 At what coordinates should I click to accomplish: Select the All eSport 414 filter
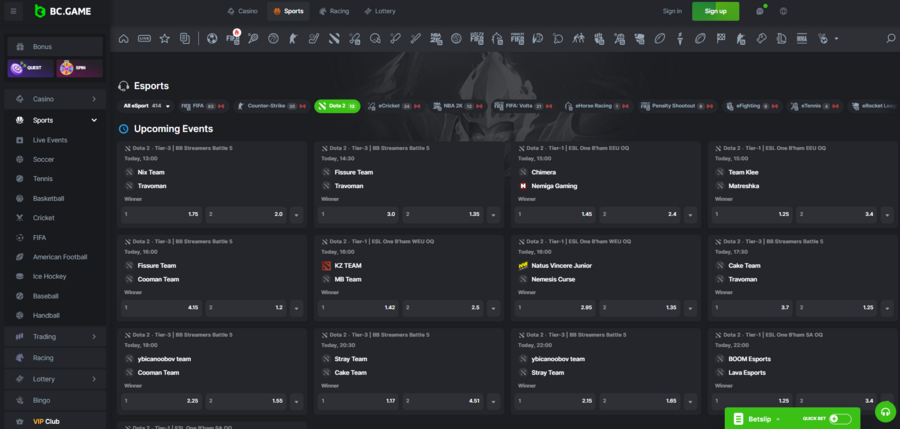pos(146,106)
